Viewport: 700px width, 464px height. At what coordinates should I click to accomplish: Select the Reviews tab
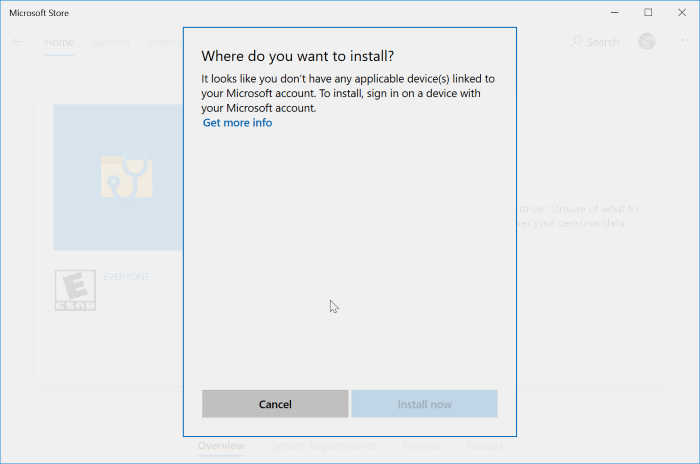421,446
